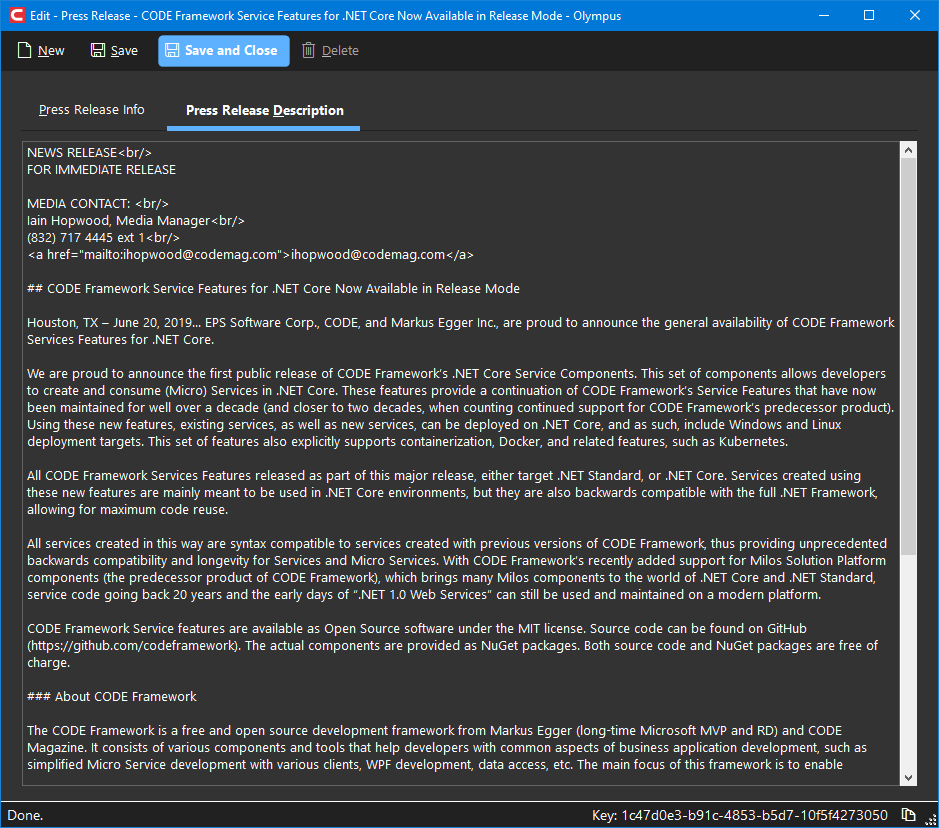Click the Save and Close button
Screen dimensions: 939x828
click(x=223, y=51)
